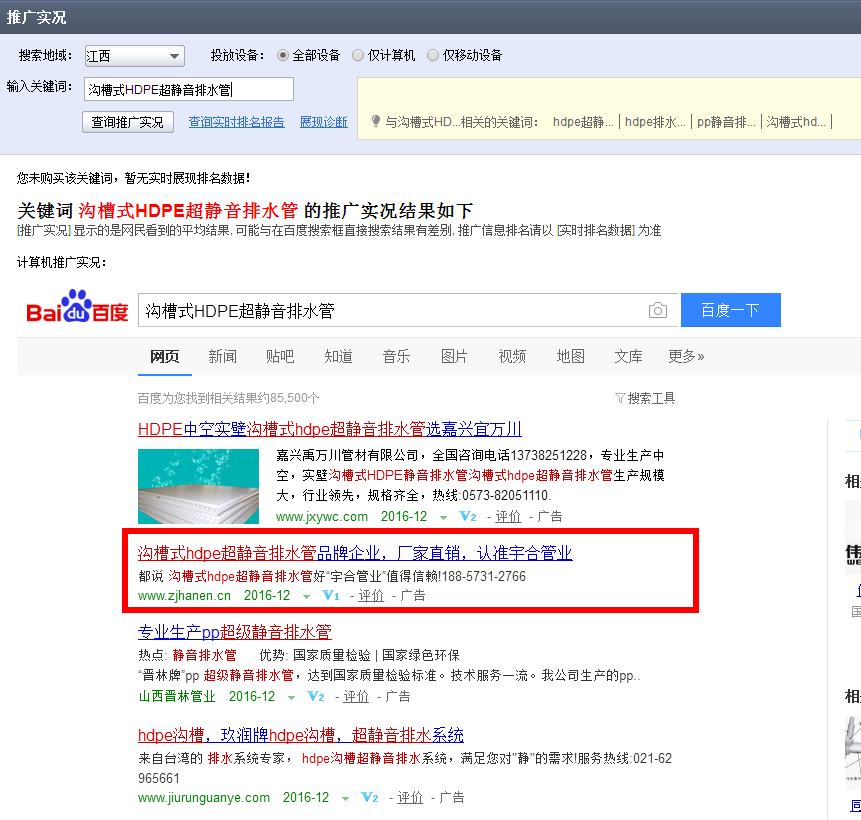Screen dimensions: 861x820
Task: Click 评价 link under 山西晋林管业 result
Action: pyautogui.click(x=356, y=696)
